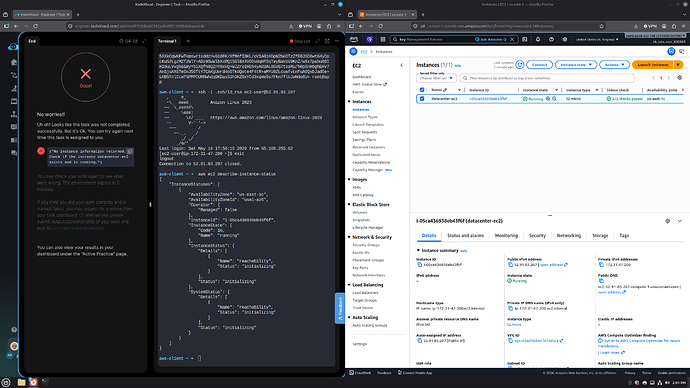Open Files app from taskbar
690x388 pixels.
pyautogui.click(x=21, y=382)
